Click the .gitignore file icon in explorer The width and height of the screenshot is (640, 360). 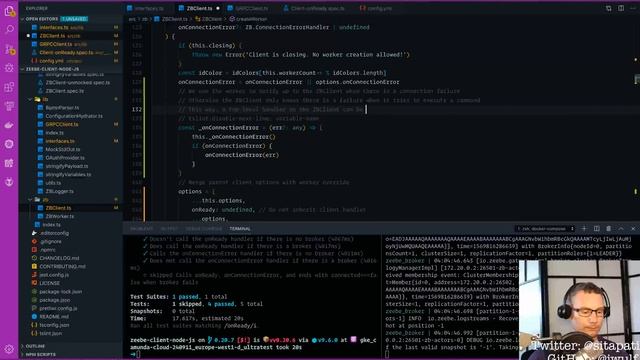point(34,242)
